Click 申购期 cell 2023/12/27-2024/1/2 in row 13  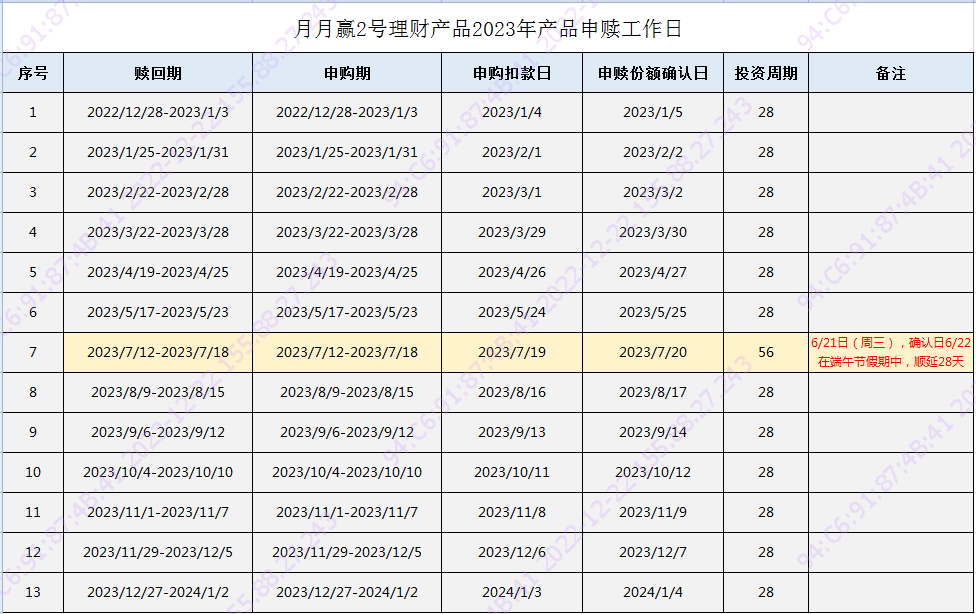coord(347,592)
